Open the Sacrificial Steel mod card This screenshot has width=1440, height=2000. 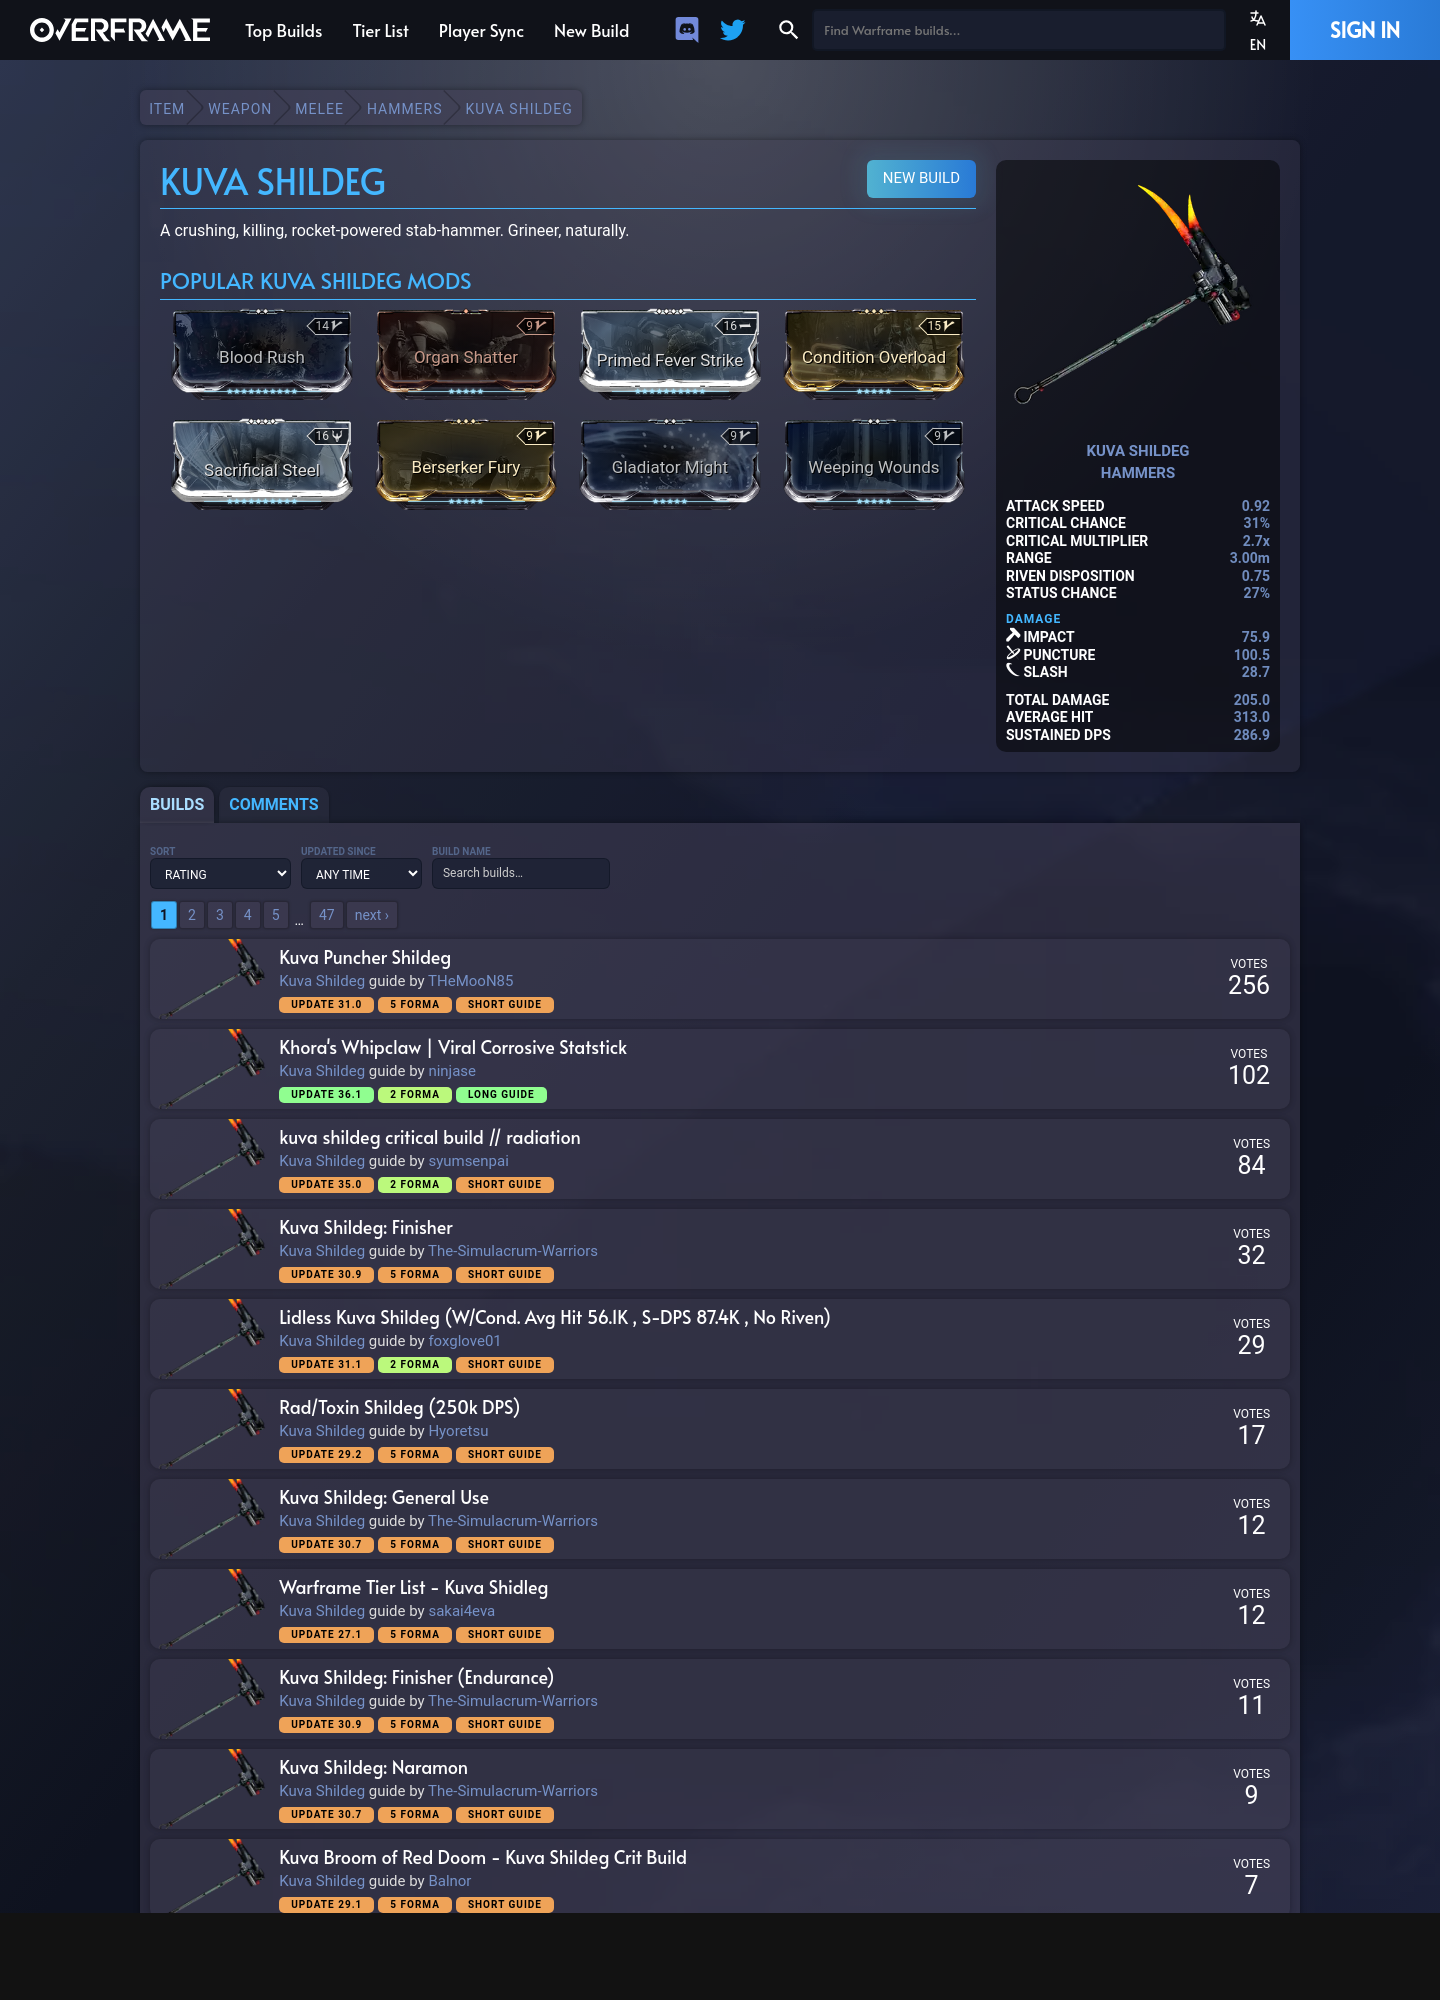click(x=262, y=463)
